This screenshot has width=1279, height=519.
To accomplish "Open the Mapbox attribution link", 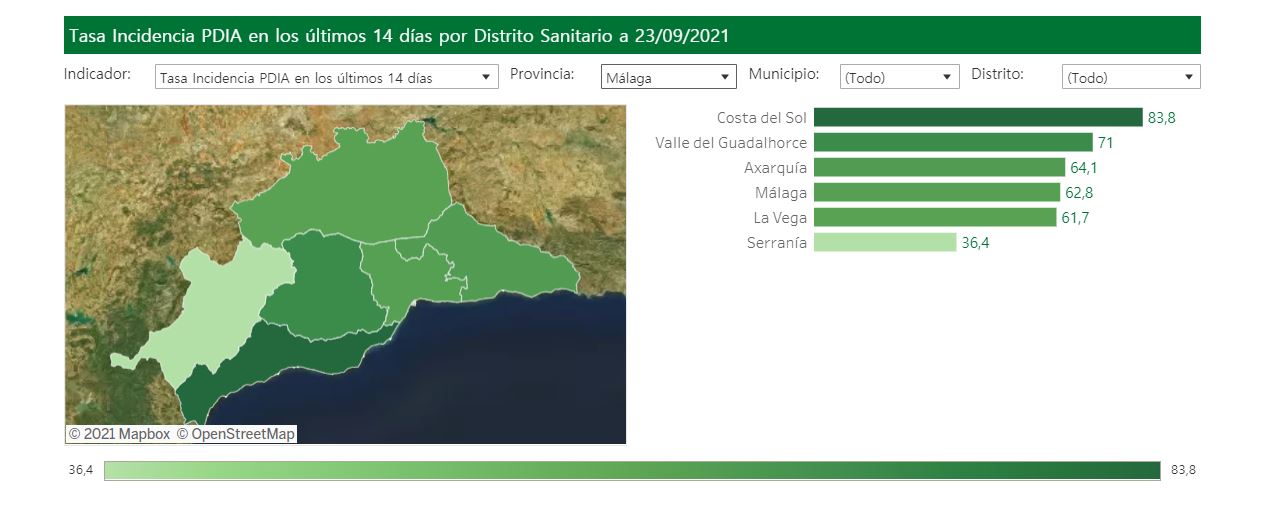I will pyautogui.click(x=119, y=434).
